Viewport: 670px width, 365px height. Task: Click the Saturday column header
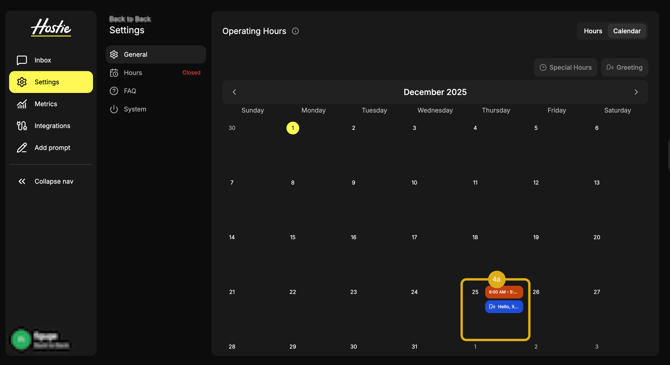click(617, 110)
